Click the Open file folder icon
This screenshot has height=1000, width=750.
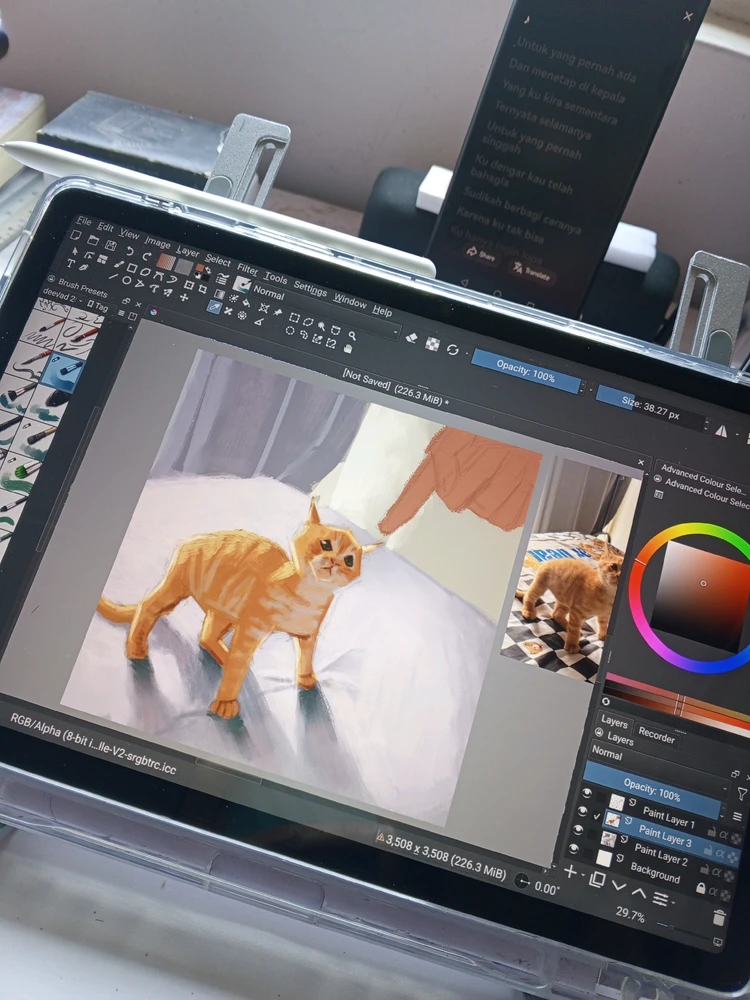(x=93, y=240)
